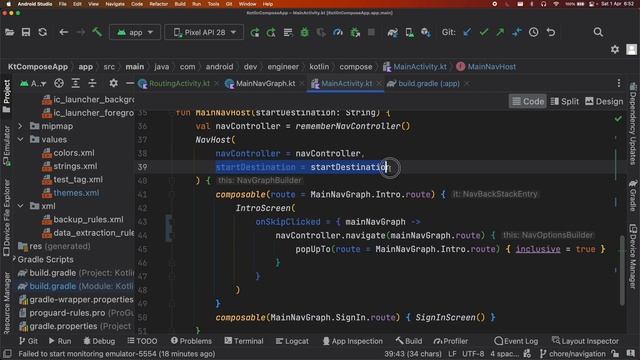The width and height of the screenshot is (640, 360).
Task: Open Pixel API 28 device dropdown
Action: 204,32
